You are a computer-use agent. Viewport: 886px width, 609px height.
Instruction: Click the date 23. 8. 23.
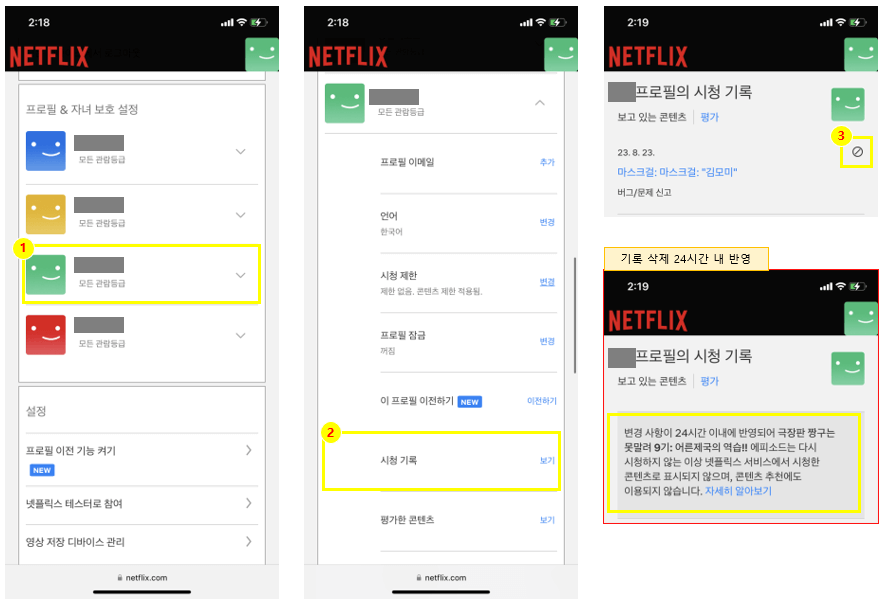pos(636,153)
